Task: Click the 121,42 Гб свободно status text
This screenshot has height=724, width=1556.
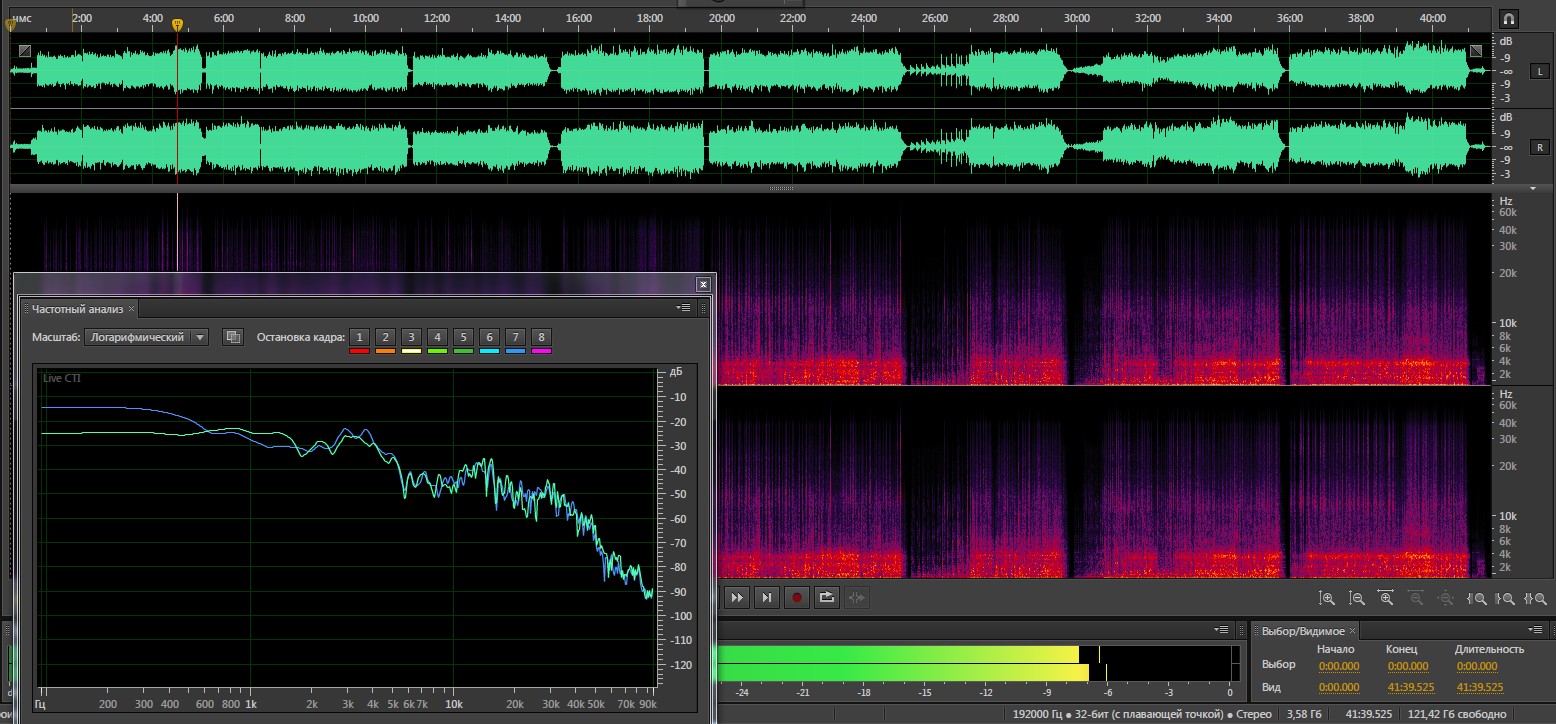Action: pyautogui.click(x=1458, y=714)
